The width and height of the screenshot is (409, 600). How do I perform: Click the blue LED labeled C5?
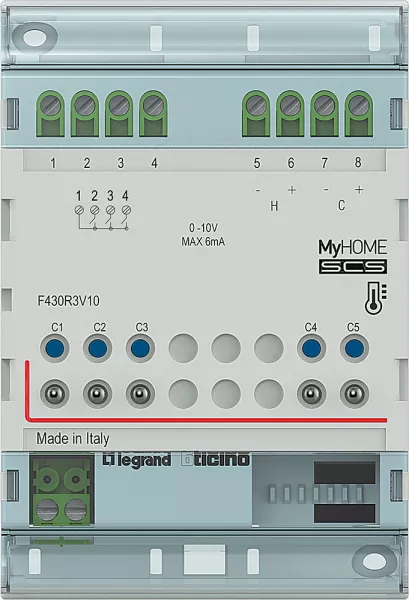[355, 348]
